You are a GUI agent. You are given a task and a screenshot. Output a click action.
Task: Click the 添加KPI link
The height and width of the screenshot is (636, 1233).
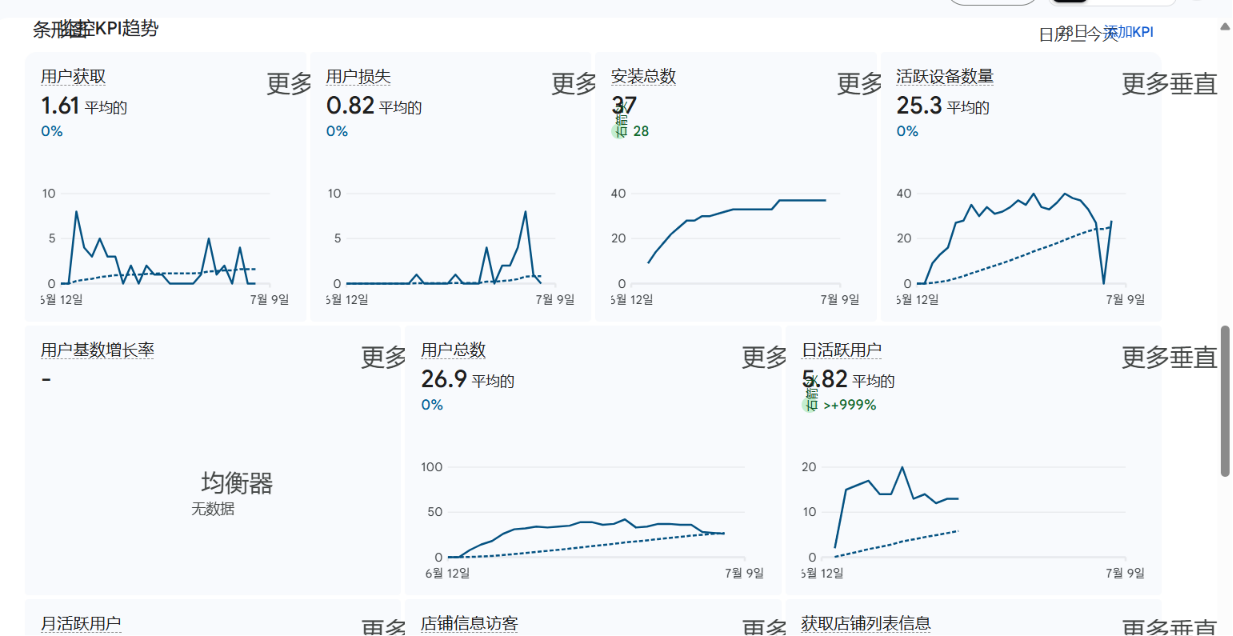(1128, 32)
